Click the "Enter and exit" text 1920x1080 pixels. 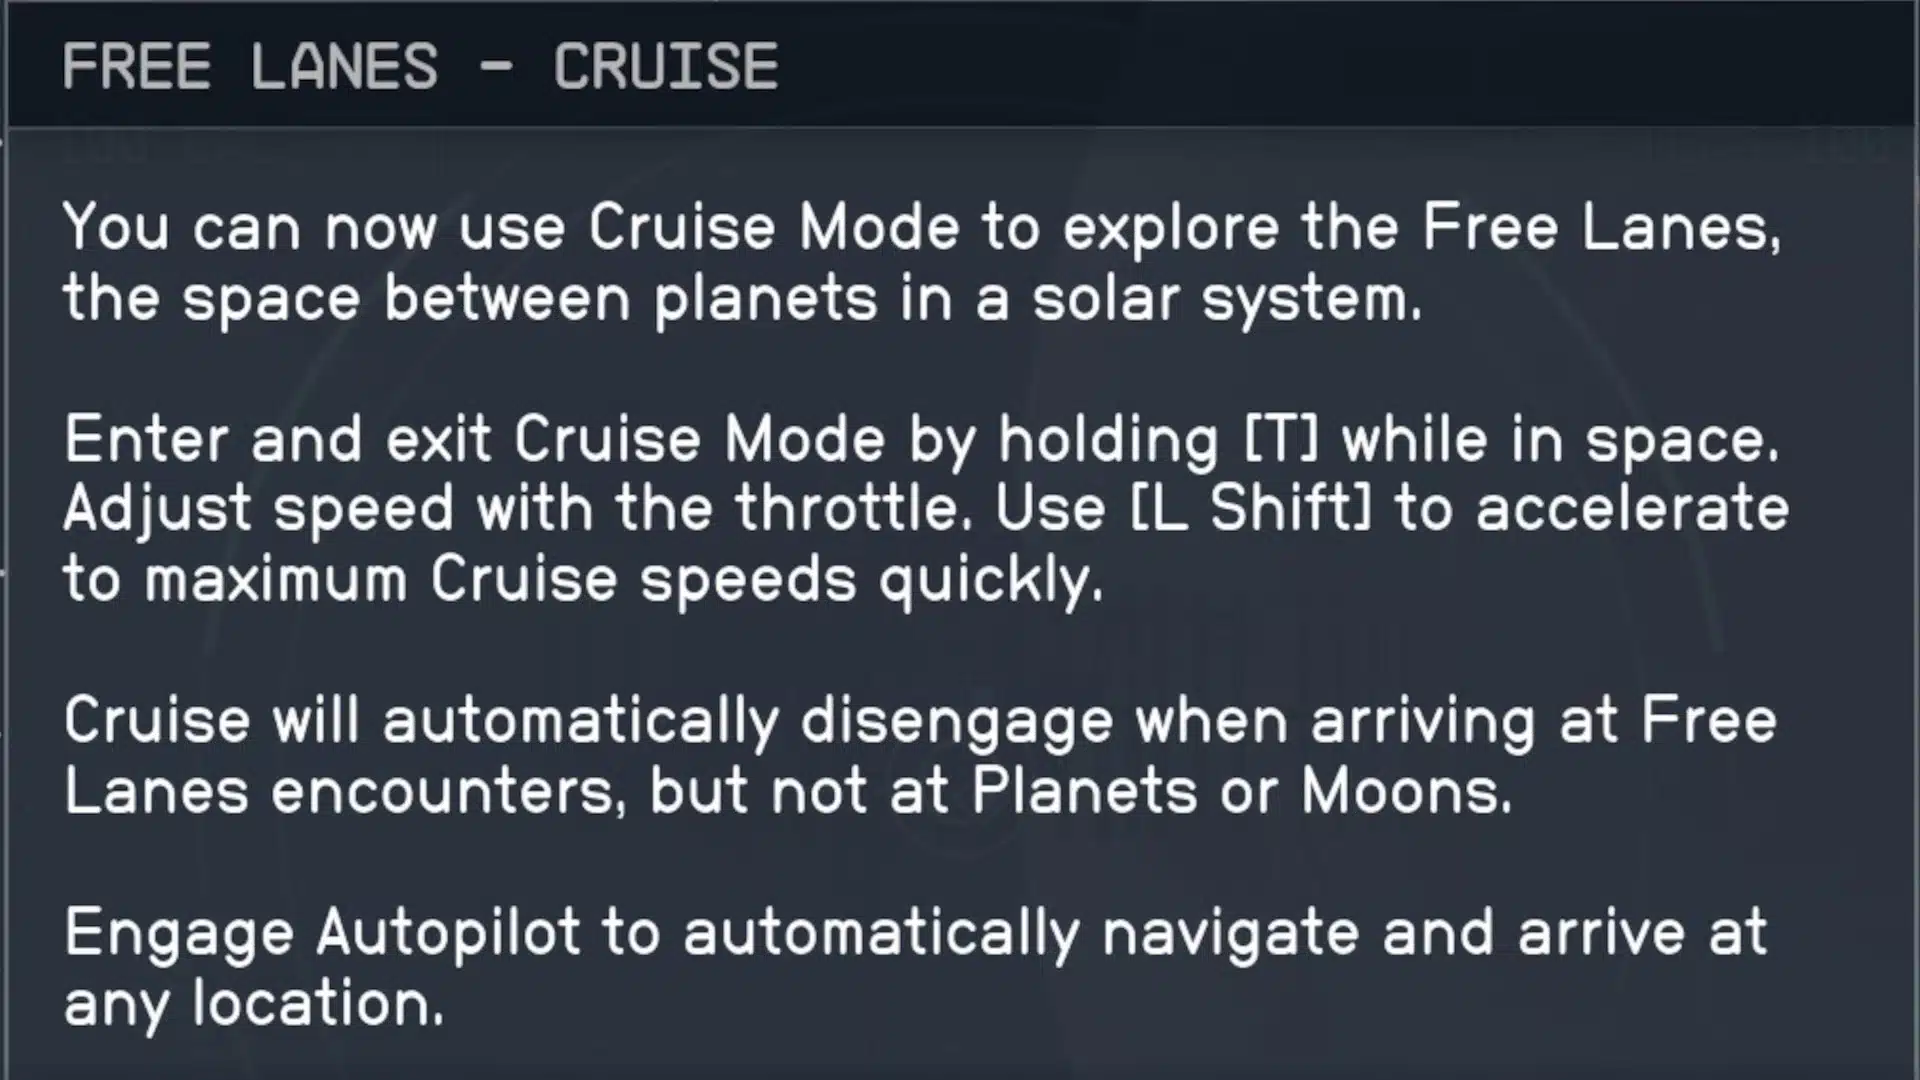(x=278, y=440)
